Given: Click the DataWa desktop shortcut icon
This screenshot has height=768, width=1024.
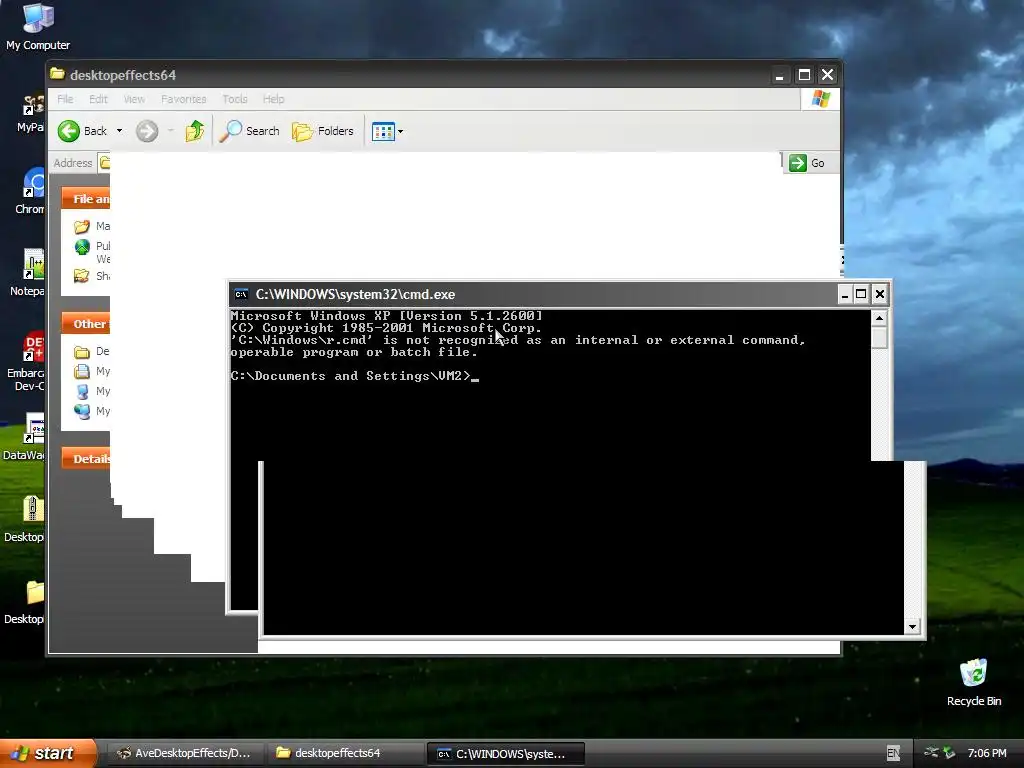Looking at the screenshot, I should point(24,437).
